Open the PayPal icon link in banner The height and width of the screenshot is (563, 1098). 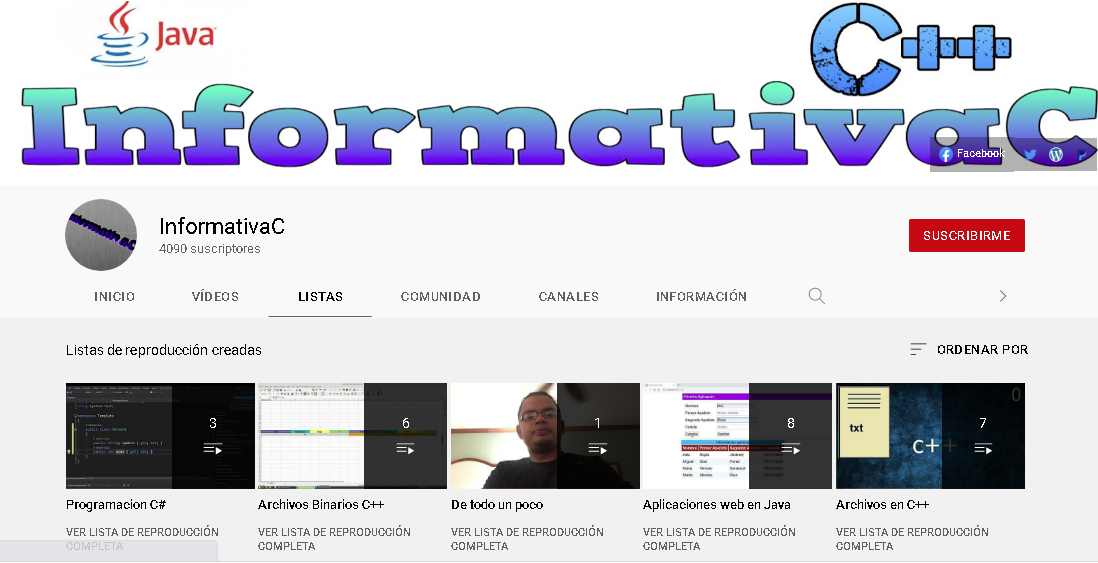pyautogui.click(x=1082, y=154)
